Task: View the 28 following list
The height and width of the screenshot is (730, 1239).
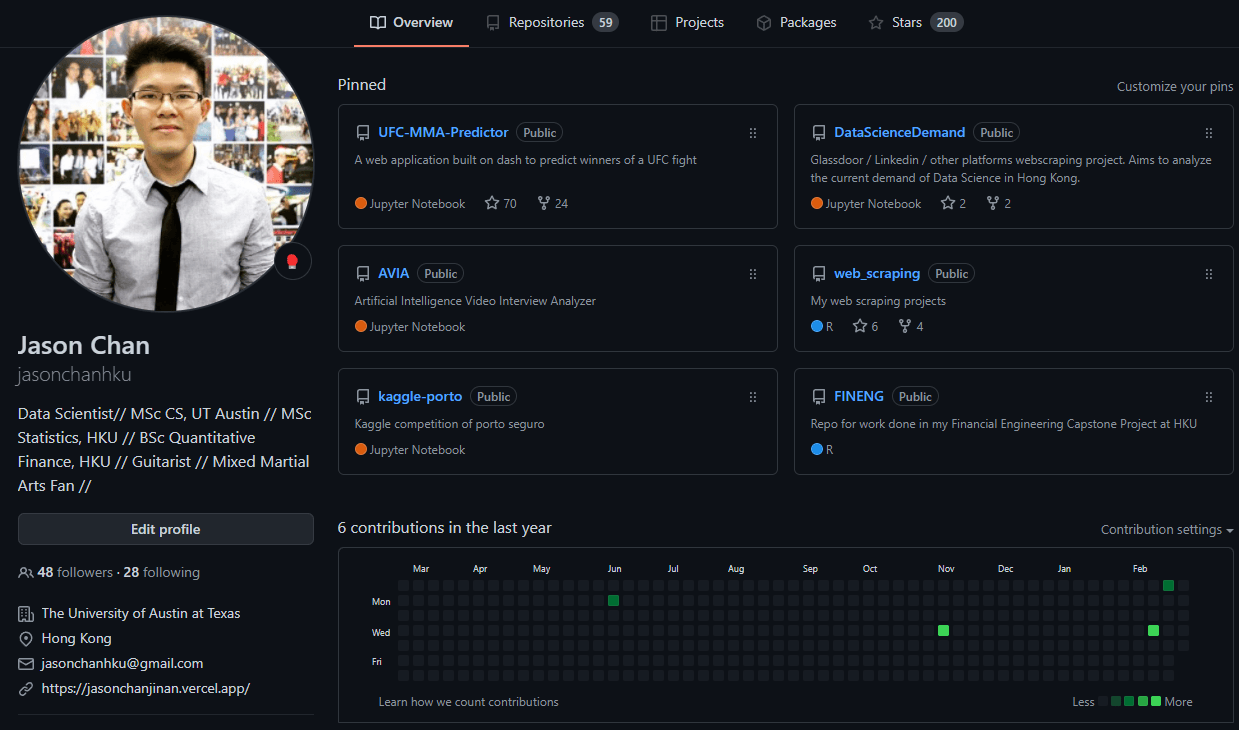Action: [x=162, y=573]
